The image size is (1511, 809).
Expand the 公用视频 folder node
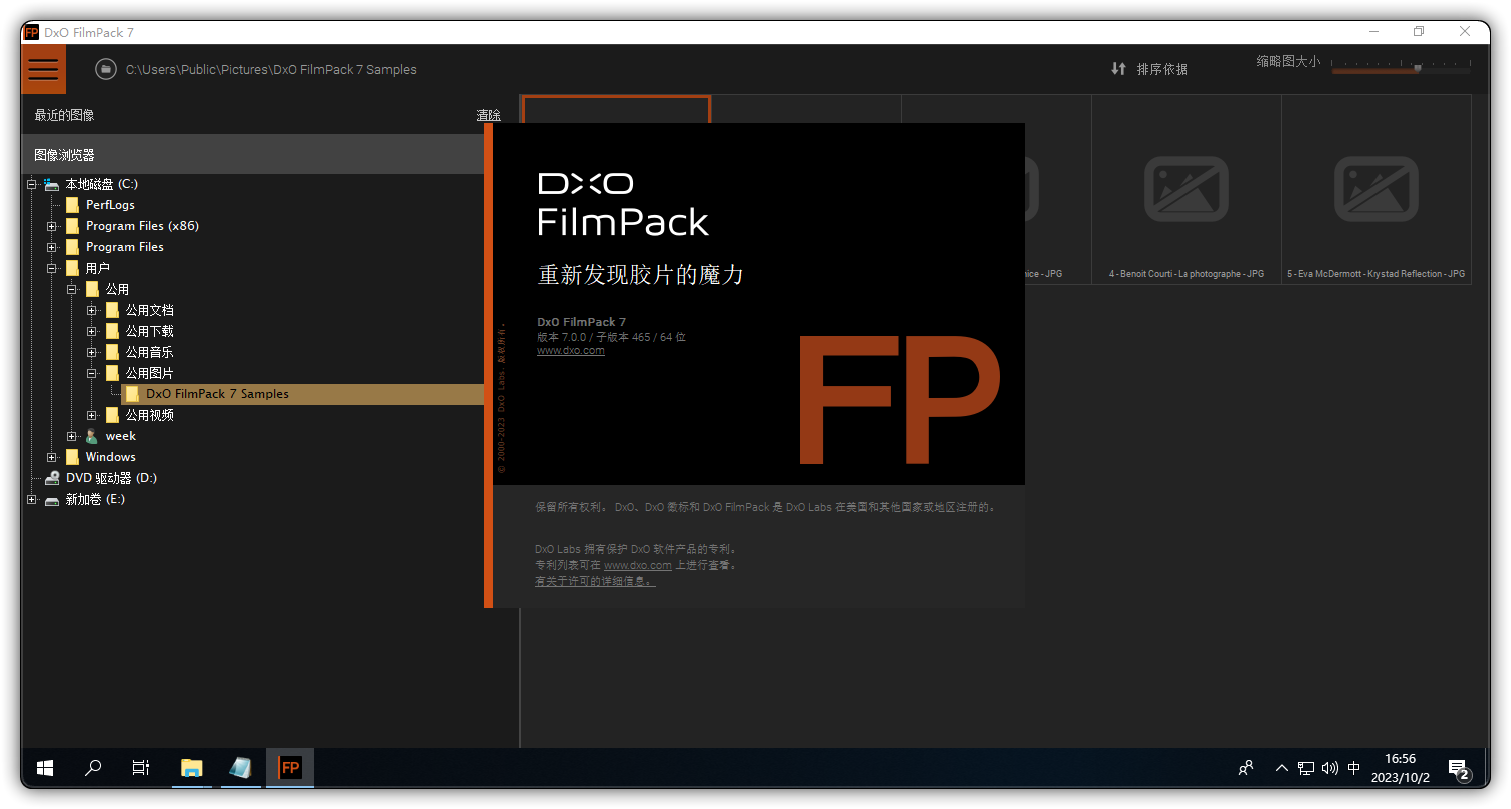92,415
